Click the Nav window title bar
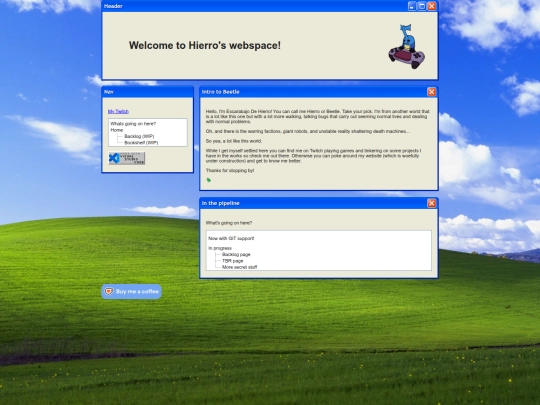Viewport: 540px width, 405px height. (x=147, y=92)
